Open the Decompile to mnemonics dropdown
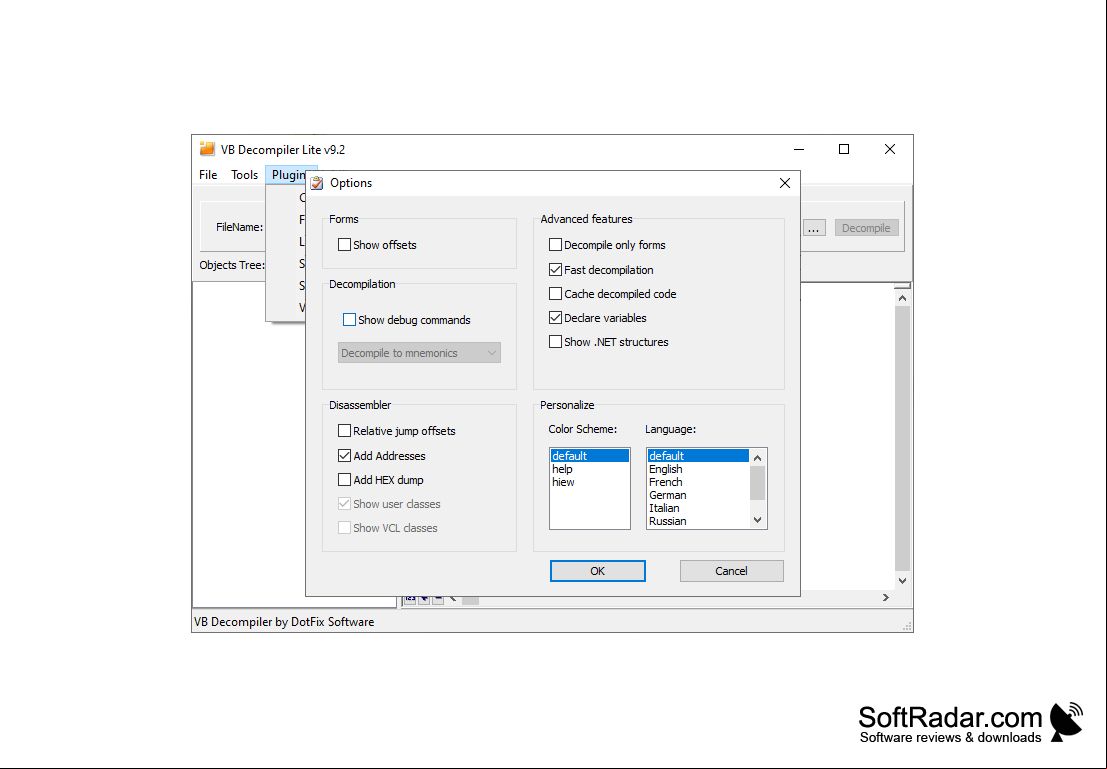 pyautogui.click(x=419, y=353)
